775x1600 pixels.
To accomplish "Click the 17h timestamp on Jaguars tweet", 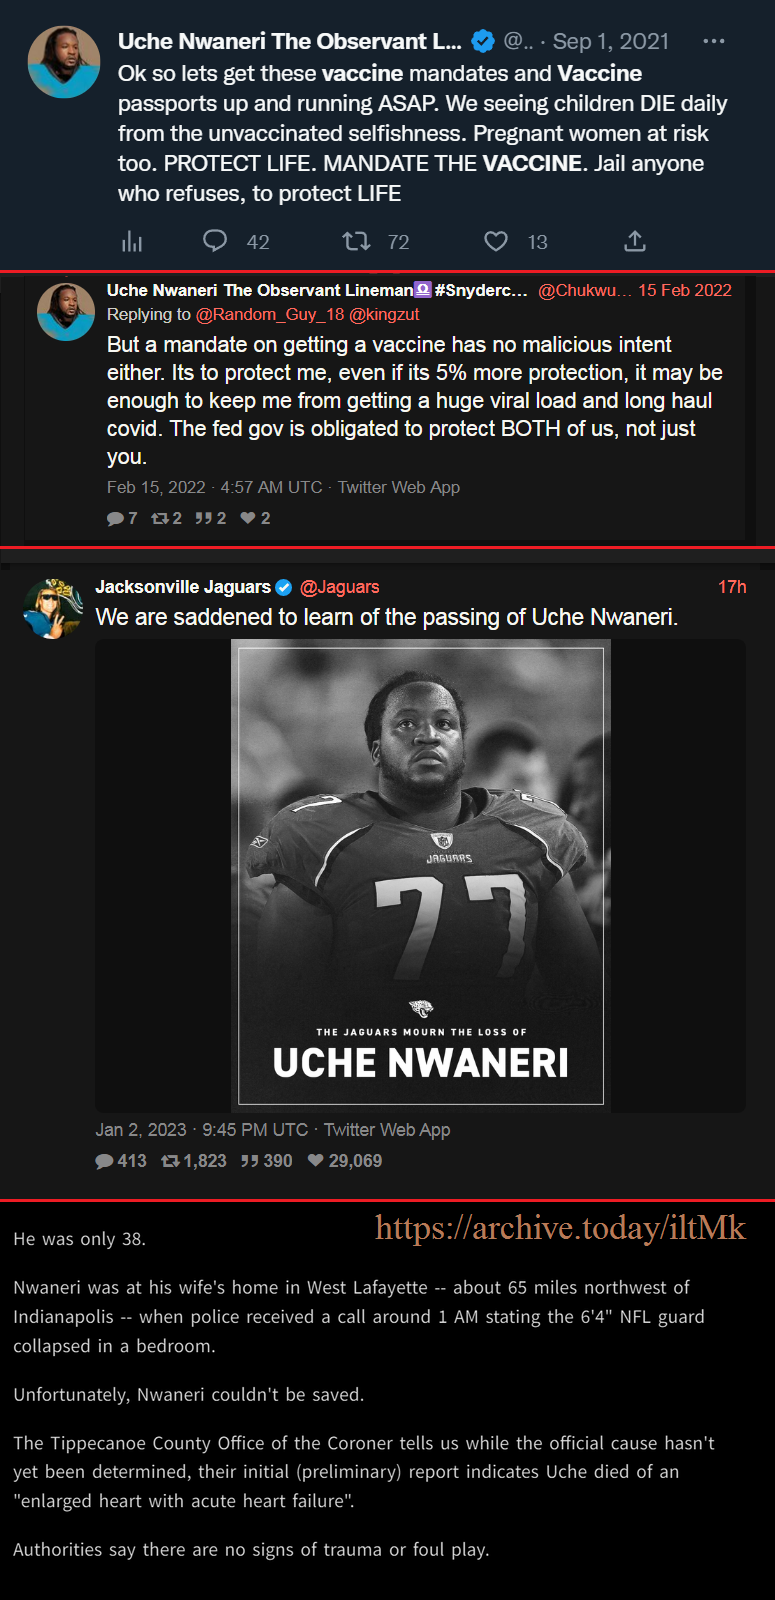I will (x=732, y=587).
